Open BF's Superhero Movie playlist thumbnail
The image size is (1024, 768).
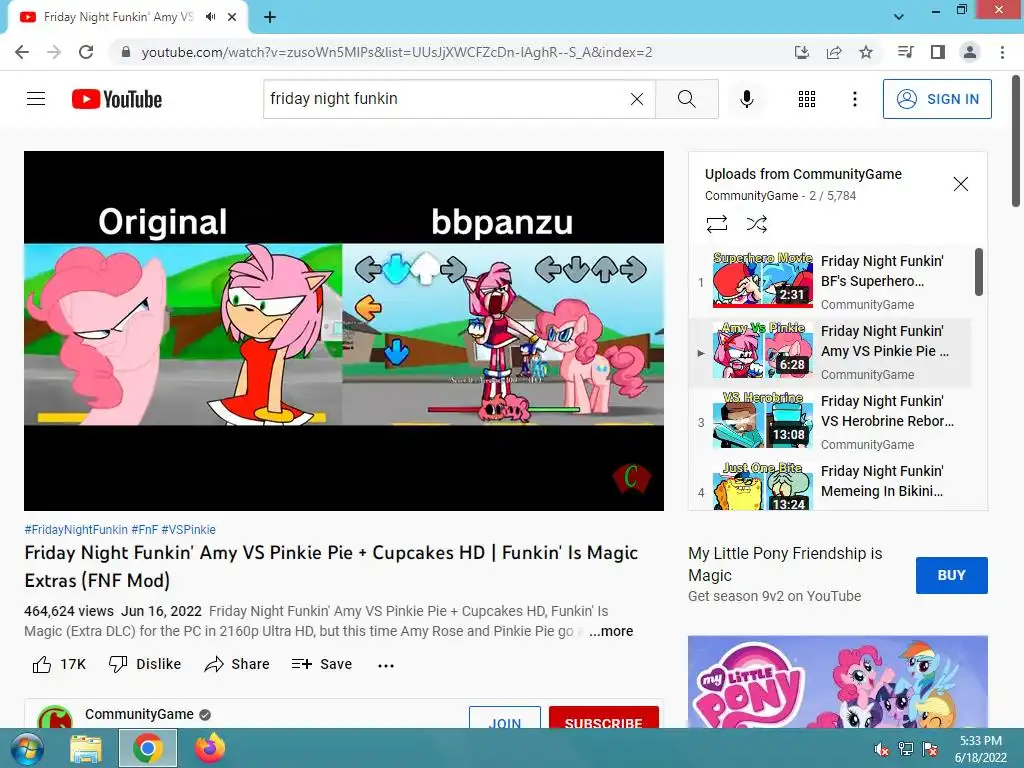(x=762, y=280)
